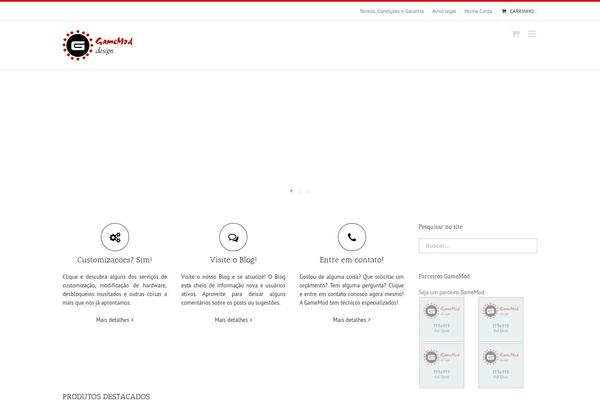Screen dimensions: 600x400
Task: Click Mais detalhes under Visite o Blog
Action: tap(233, 320)
